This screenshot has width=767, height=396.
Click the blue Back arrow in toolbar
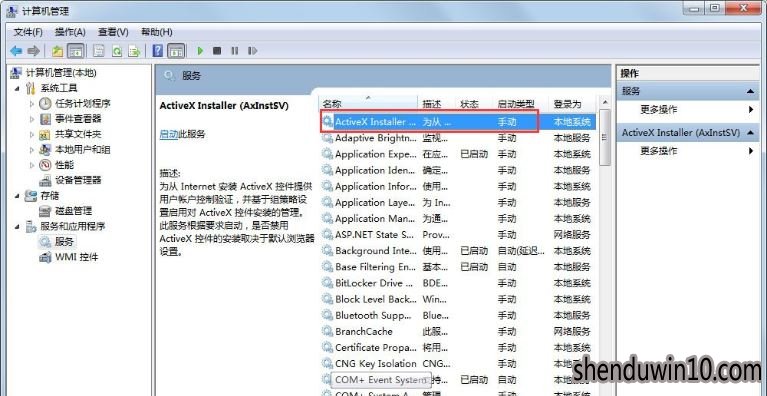[x=16, y=51]
